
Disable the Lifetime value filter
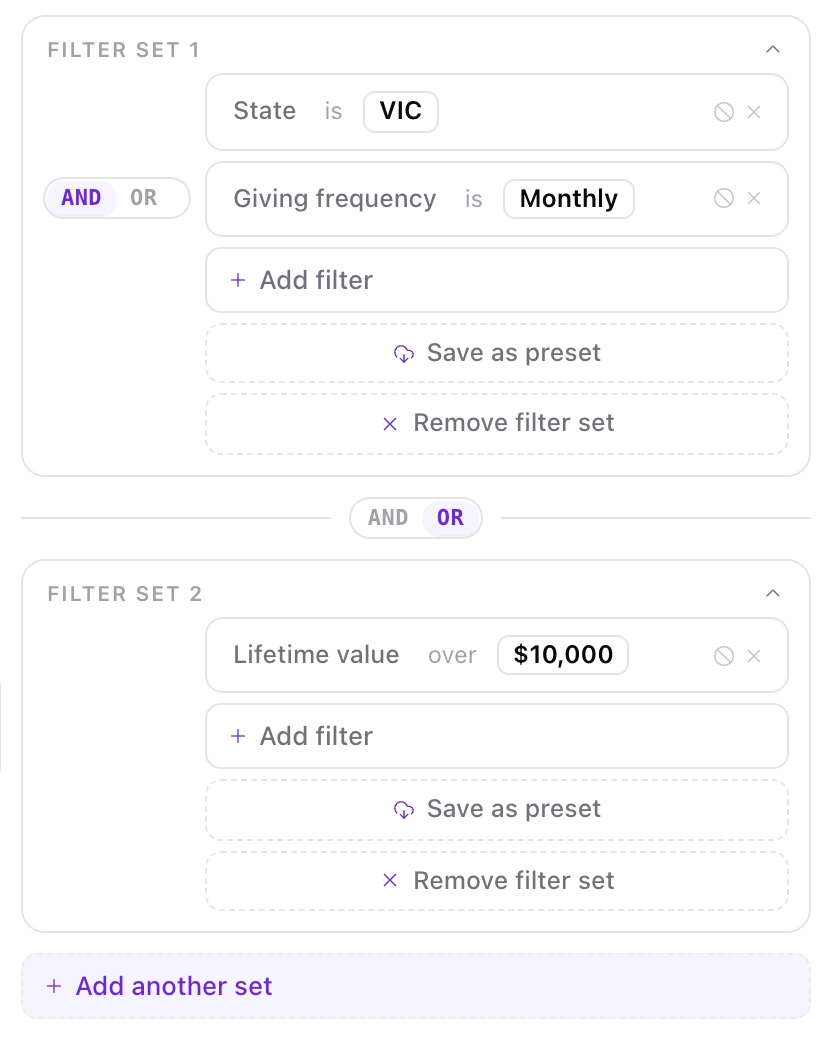(x=723, y=656)
